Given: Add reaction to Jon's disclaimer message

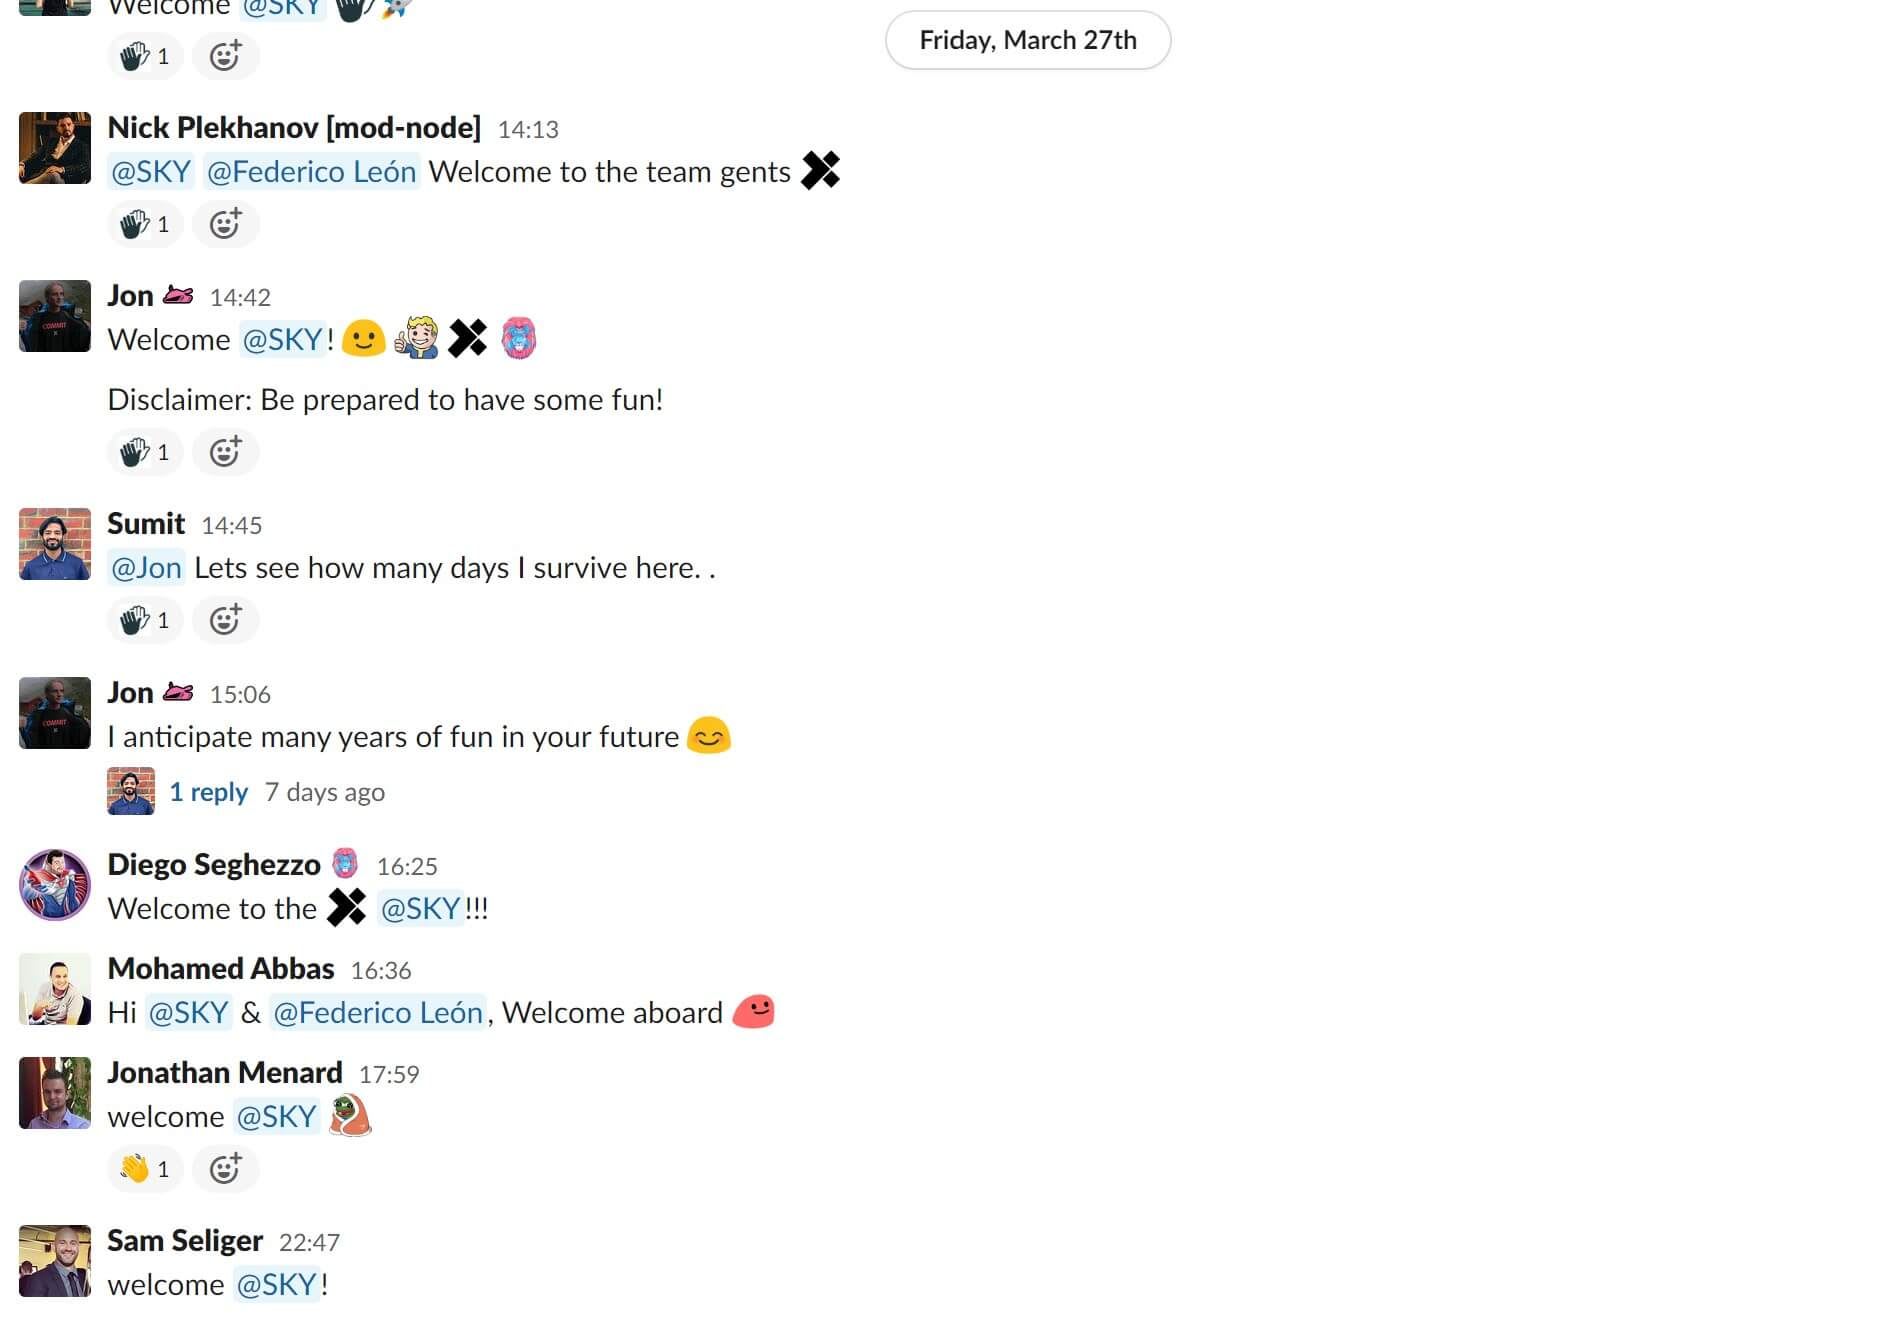Looking at the screenshot, I should coord(226,451).
